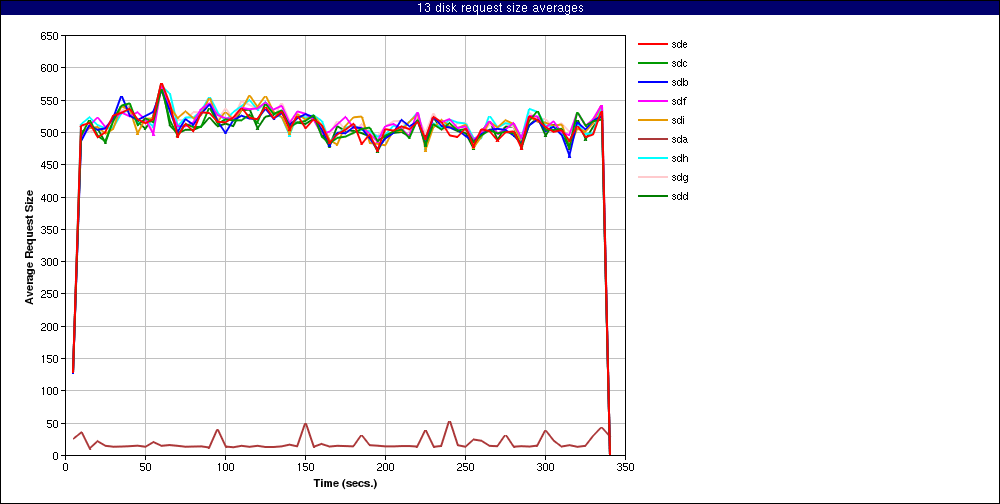Select the sdf legend label
Image resolution: width=1000 pixels, height=504 pixels.
coord(679,101)
